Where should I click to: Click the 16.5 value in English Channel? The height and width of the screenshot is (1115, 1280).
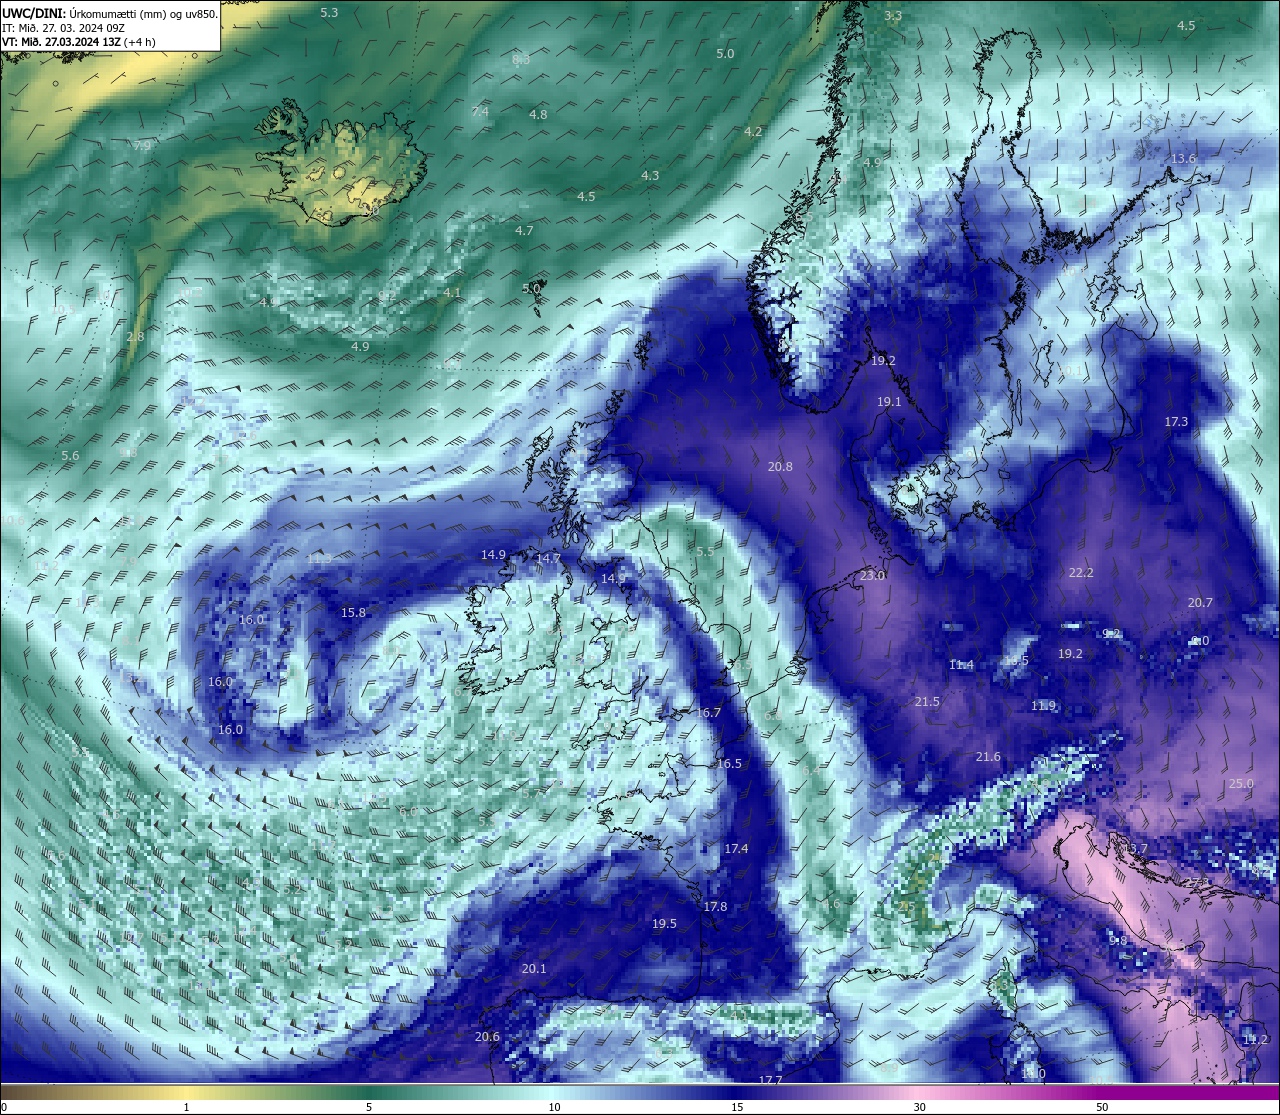[729, 764]
